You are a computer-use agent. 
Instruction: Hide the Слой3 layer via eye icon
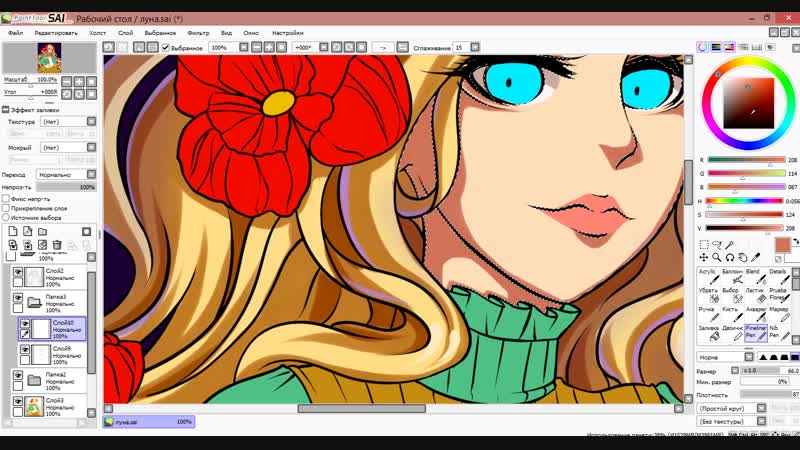(18, 402)
